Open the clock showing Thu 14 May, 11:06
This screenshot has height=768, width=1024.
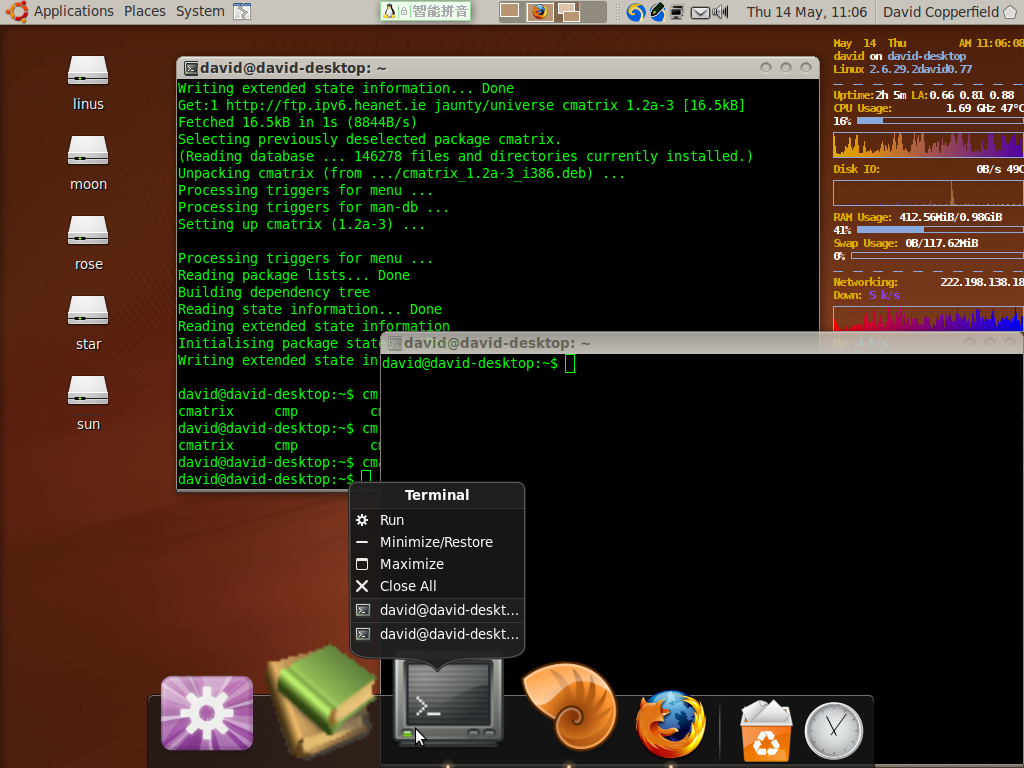(807, 12)
